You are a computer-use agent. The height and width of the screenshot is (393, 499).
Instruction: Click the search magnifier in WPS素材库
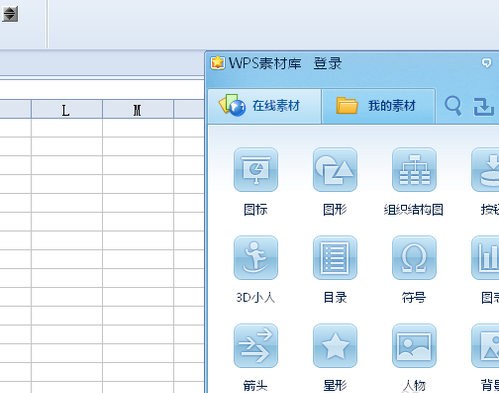coord(453,106)
